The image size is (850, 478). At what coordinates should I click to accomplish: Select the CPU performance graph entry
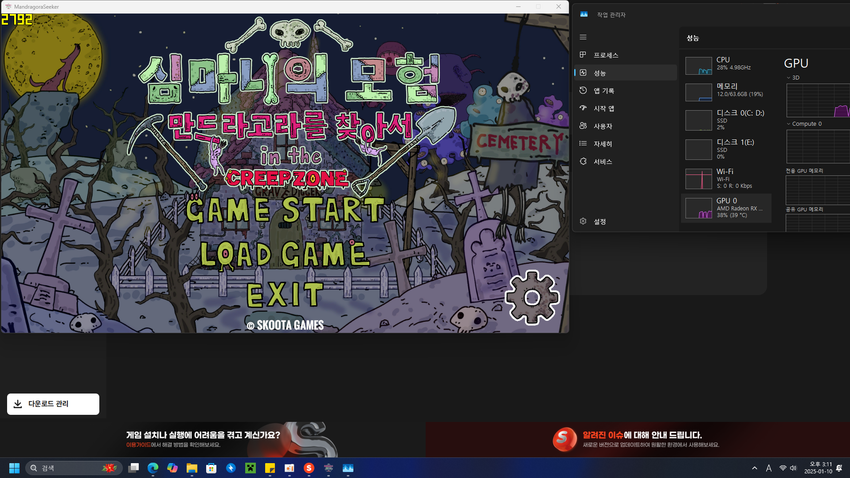point(726,65)
